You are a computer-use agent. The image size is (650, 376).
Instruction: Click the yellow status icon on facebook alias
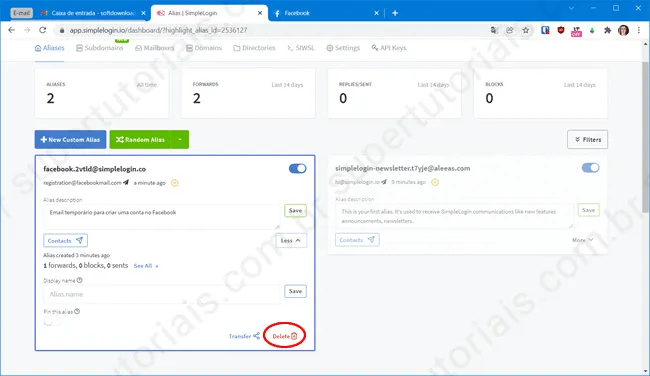(175, 183)
